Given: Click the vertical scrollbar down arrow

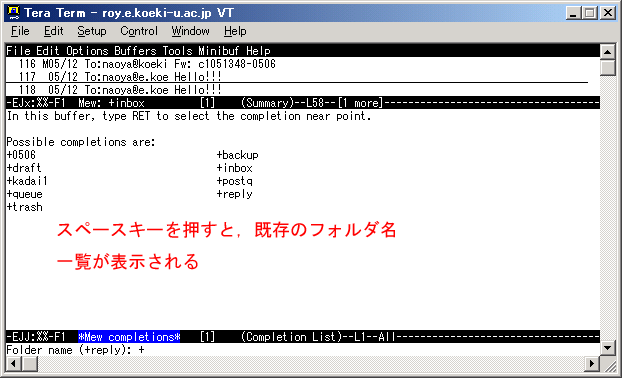Looking at the screenshot, I should click(607, 348).
